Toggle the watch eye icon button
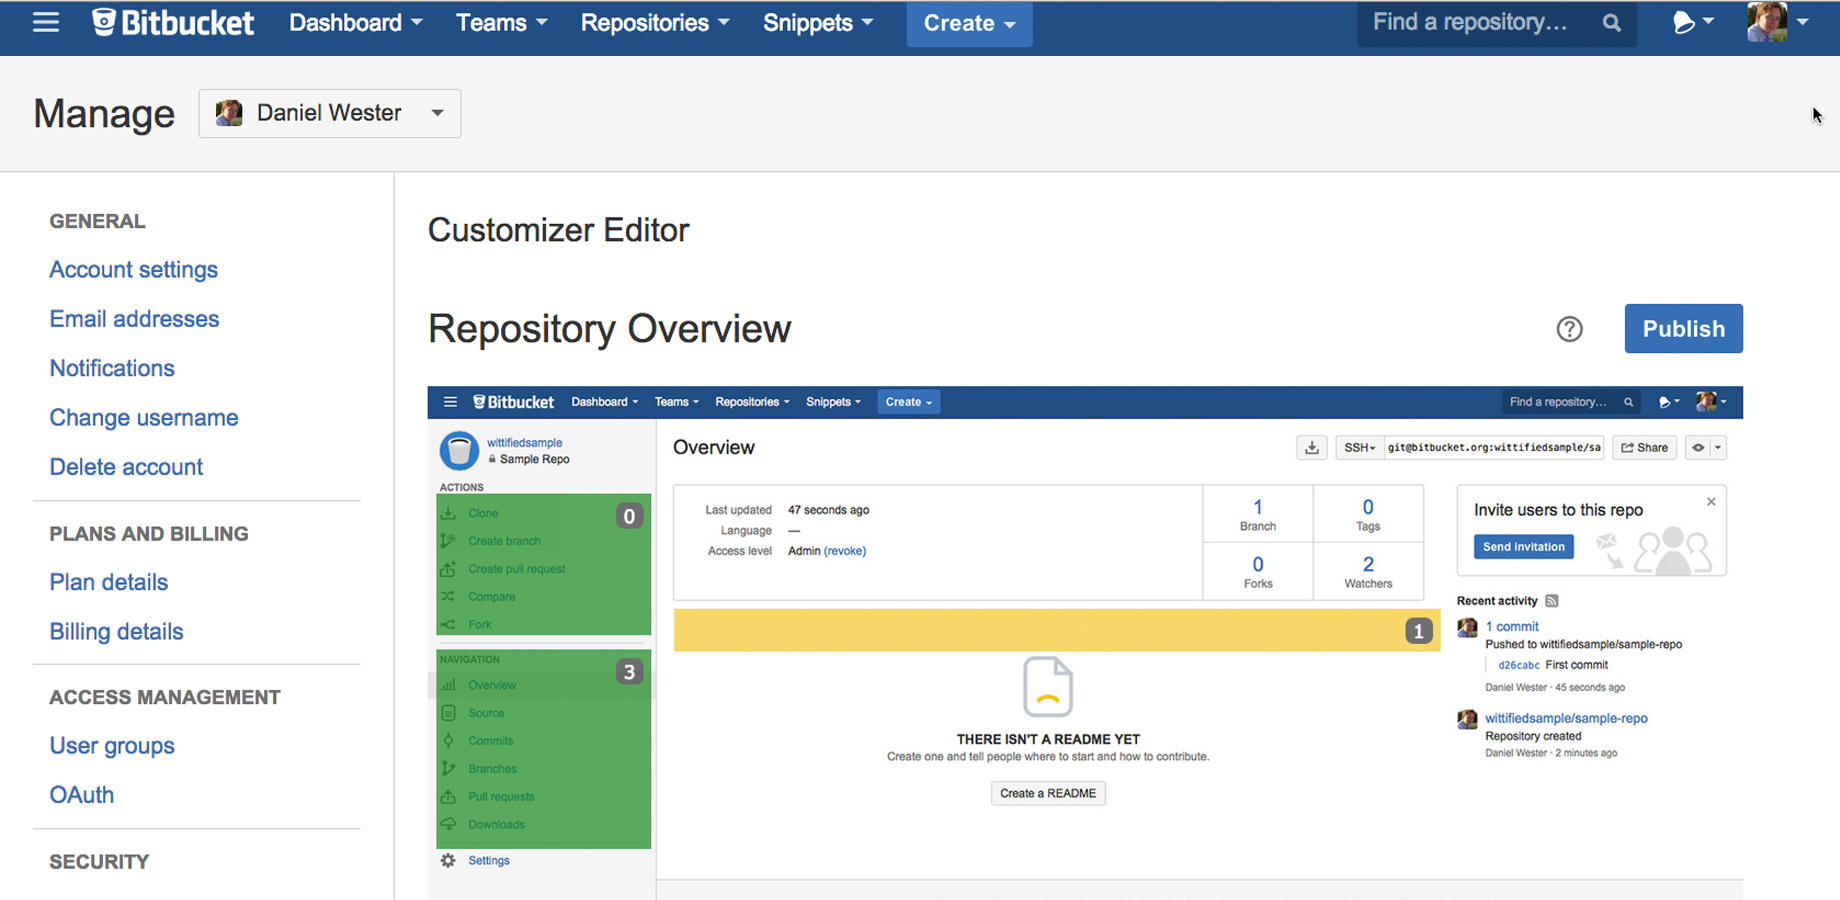 click(x=1698, y=448)
